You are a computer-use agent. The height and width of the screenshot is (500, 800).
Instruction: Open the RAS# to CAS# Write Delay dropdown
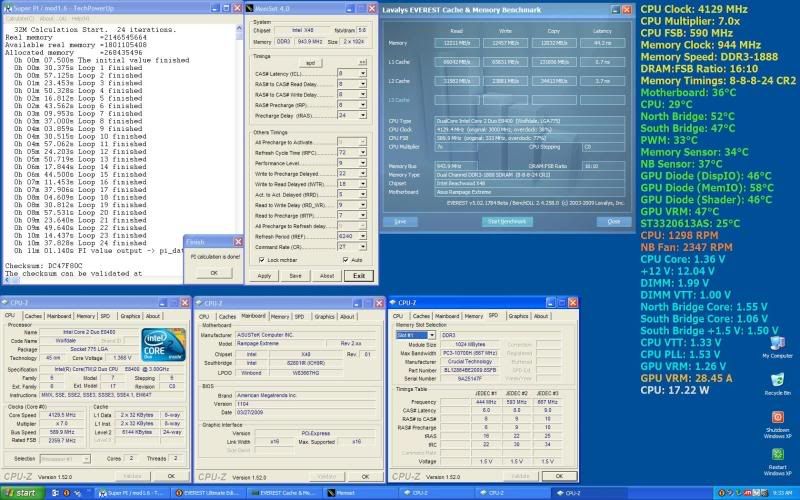363,94
